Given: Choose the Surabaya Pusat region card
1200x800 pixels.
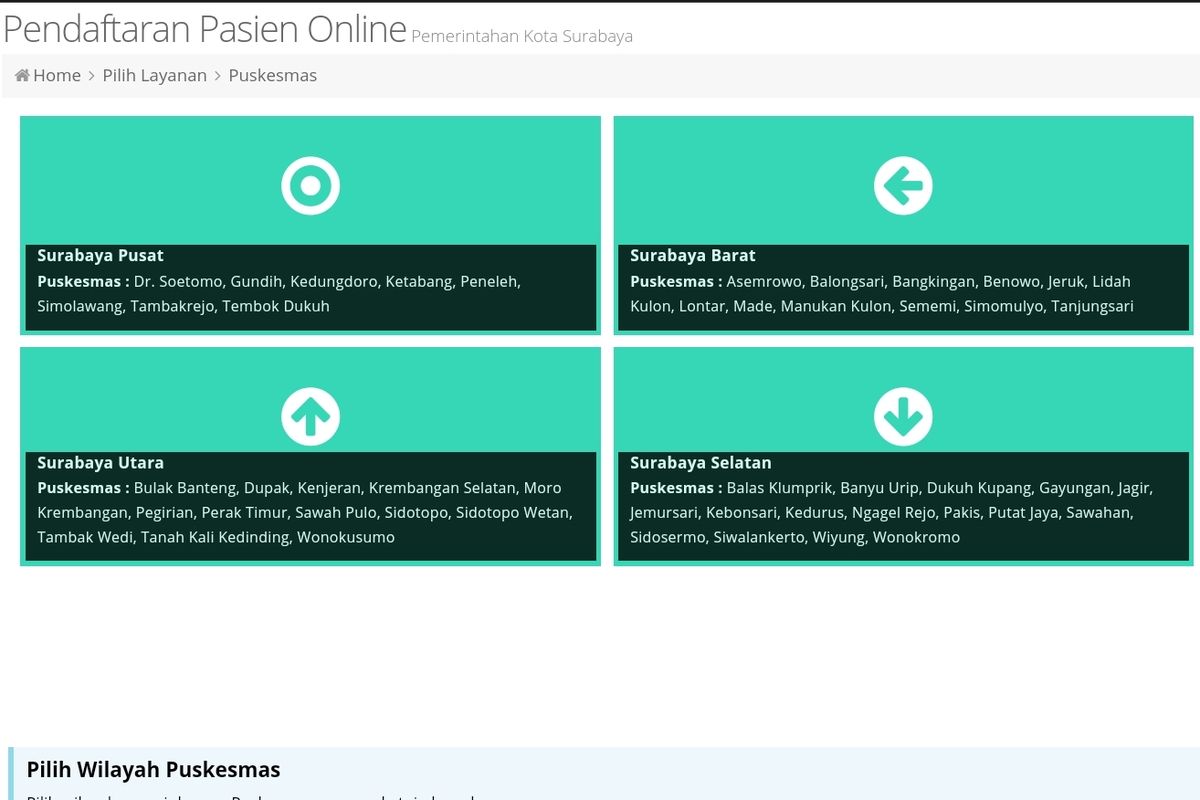Looking at the screenshot, I should tap(310, 224).
